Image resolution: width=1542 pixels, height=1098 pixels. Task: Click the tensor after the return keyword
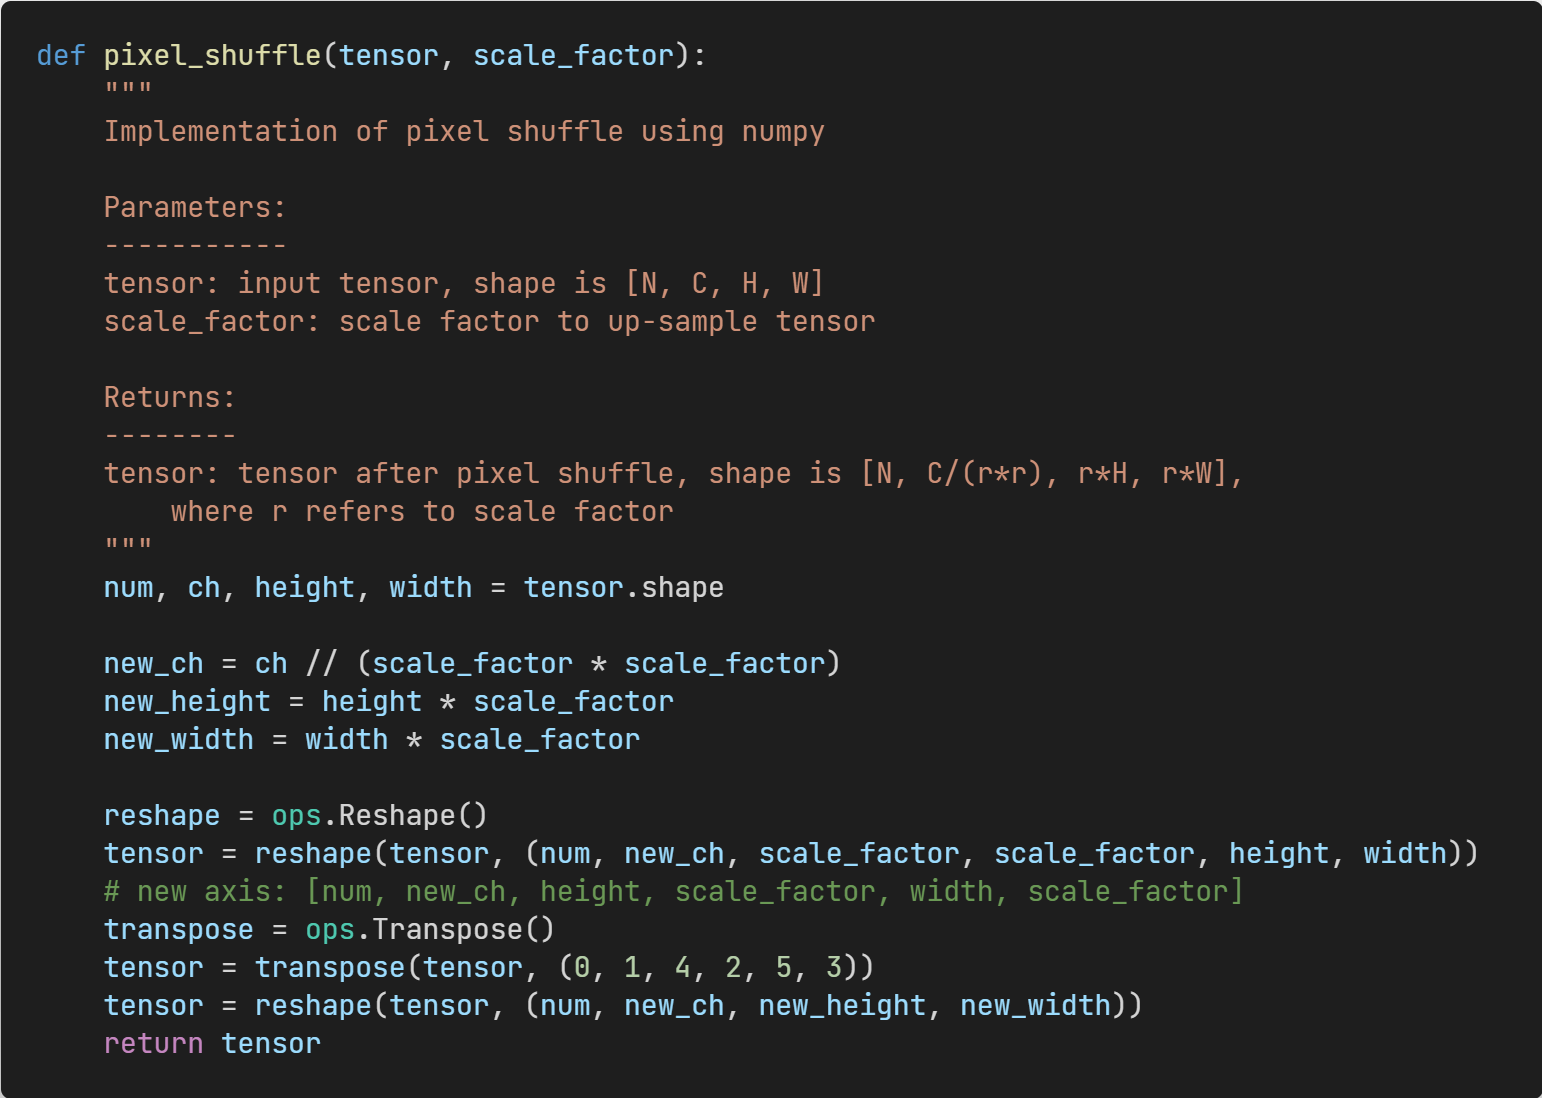click(x=271, y=1043)
